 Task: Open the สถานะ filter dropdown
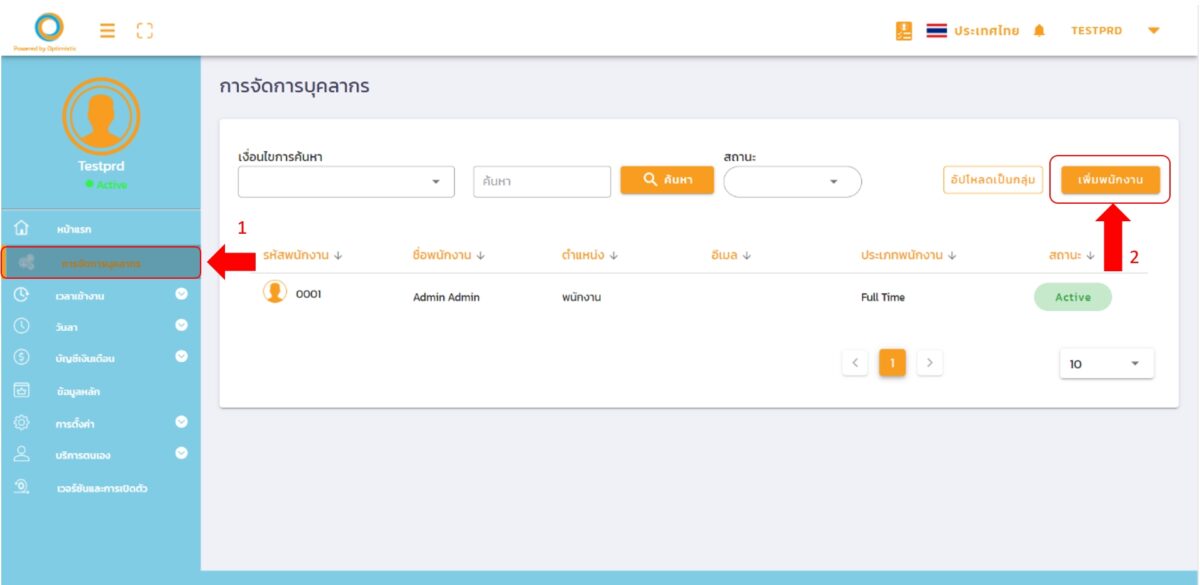[792, 182]
